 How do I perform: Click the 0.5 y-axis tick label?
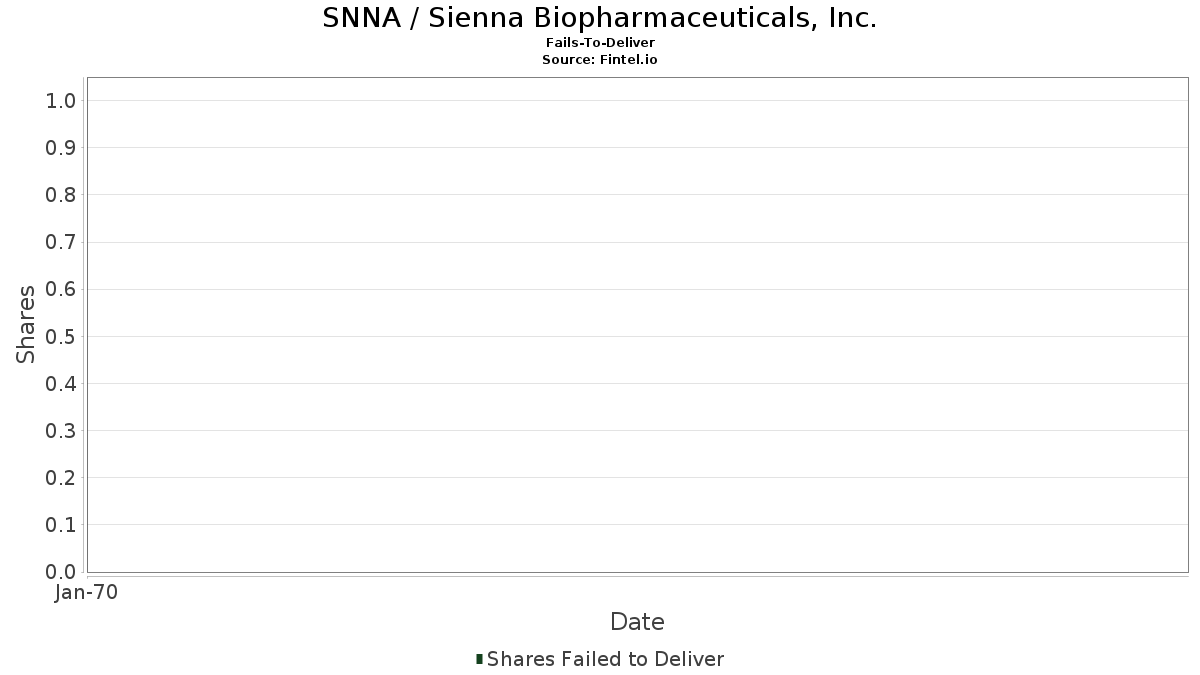(61, 336)
